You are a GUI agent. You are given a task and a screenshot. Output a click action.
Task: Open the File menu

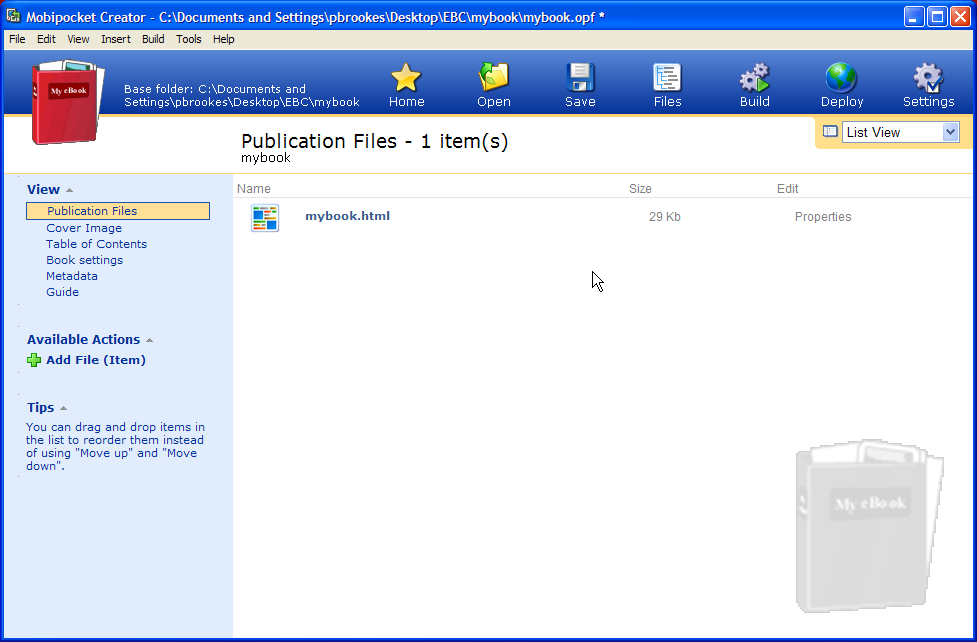pos(17,39)
